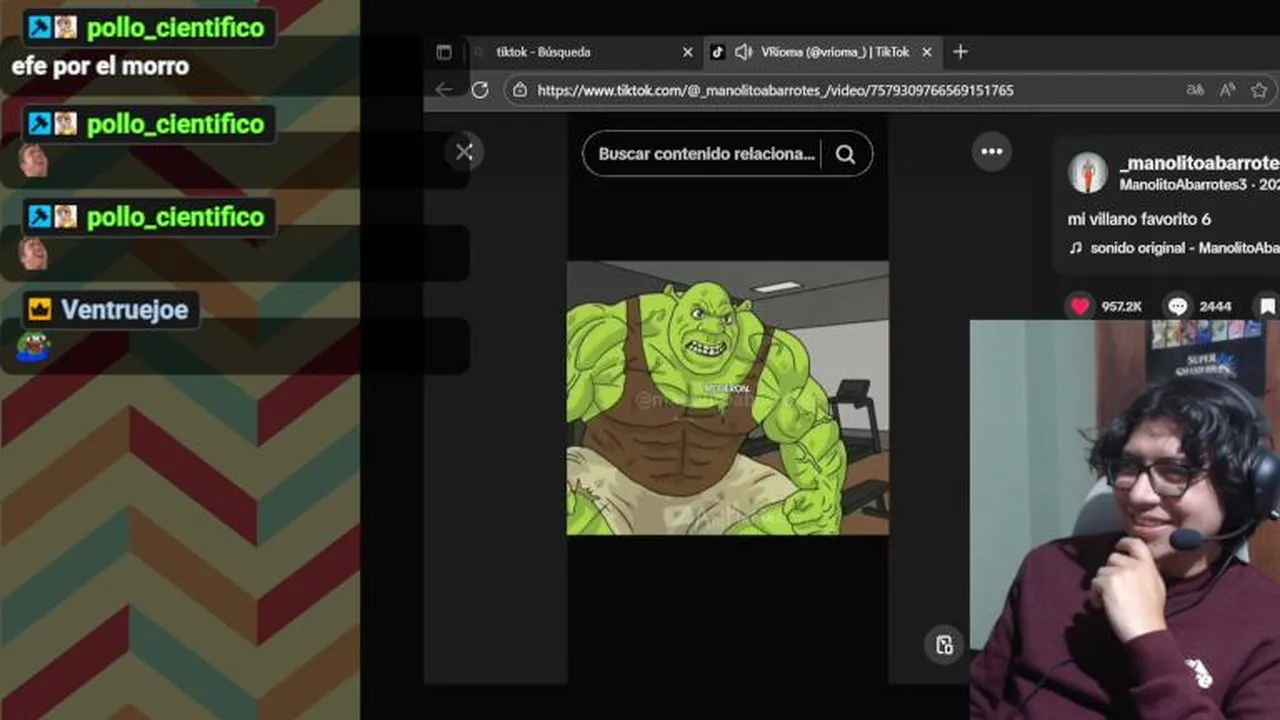
Task: Open comments via the speech bubble icon
Action: [1178, 306]
